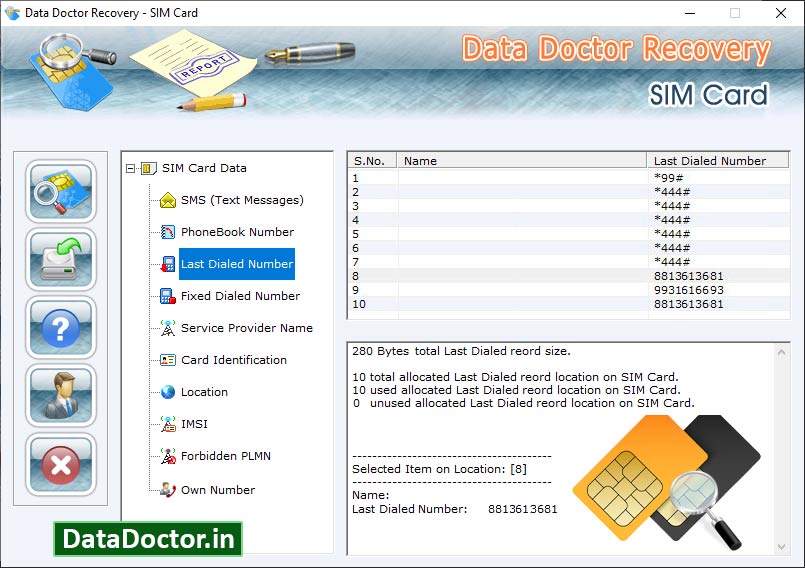
Task: Click the Search SIM card sidebar button
Action: [61, 192]
